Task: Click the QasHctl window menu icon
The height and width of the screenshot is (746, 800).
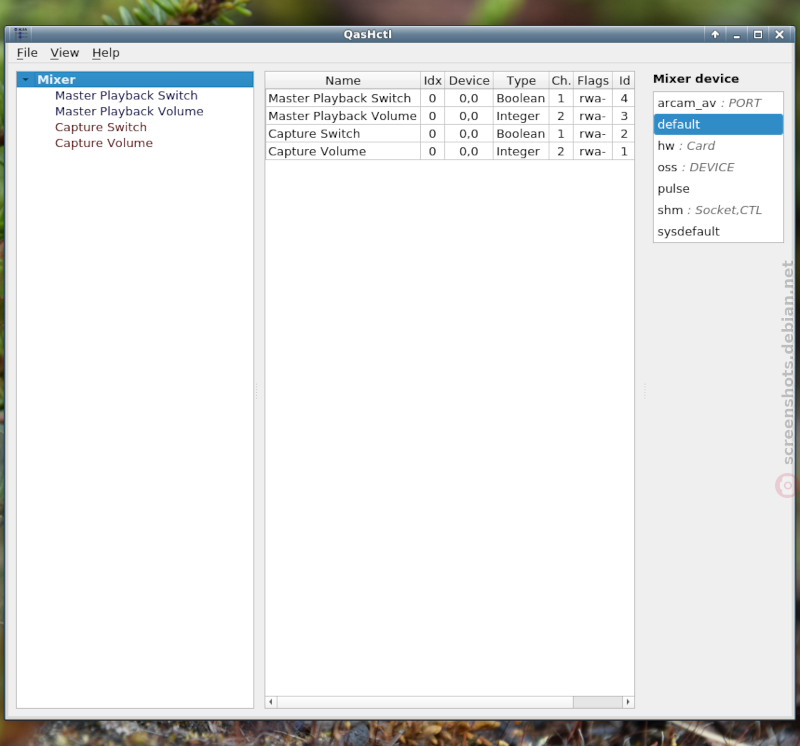Action: (20, 34)
